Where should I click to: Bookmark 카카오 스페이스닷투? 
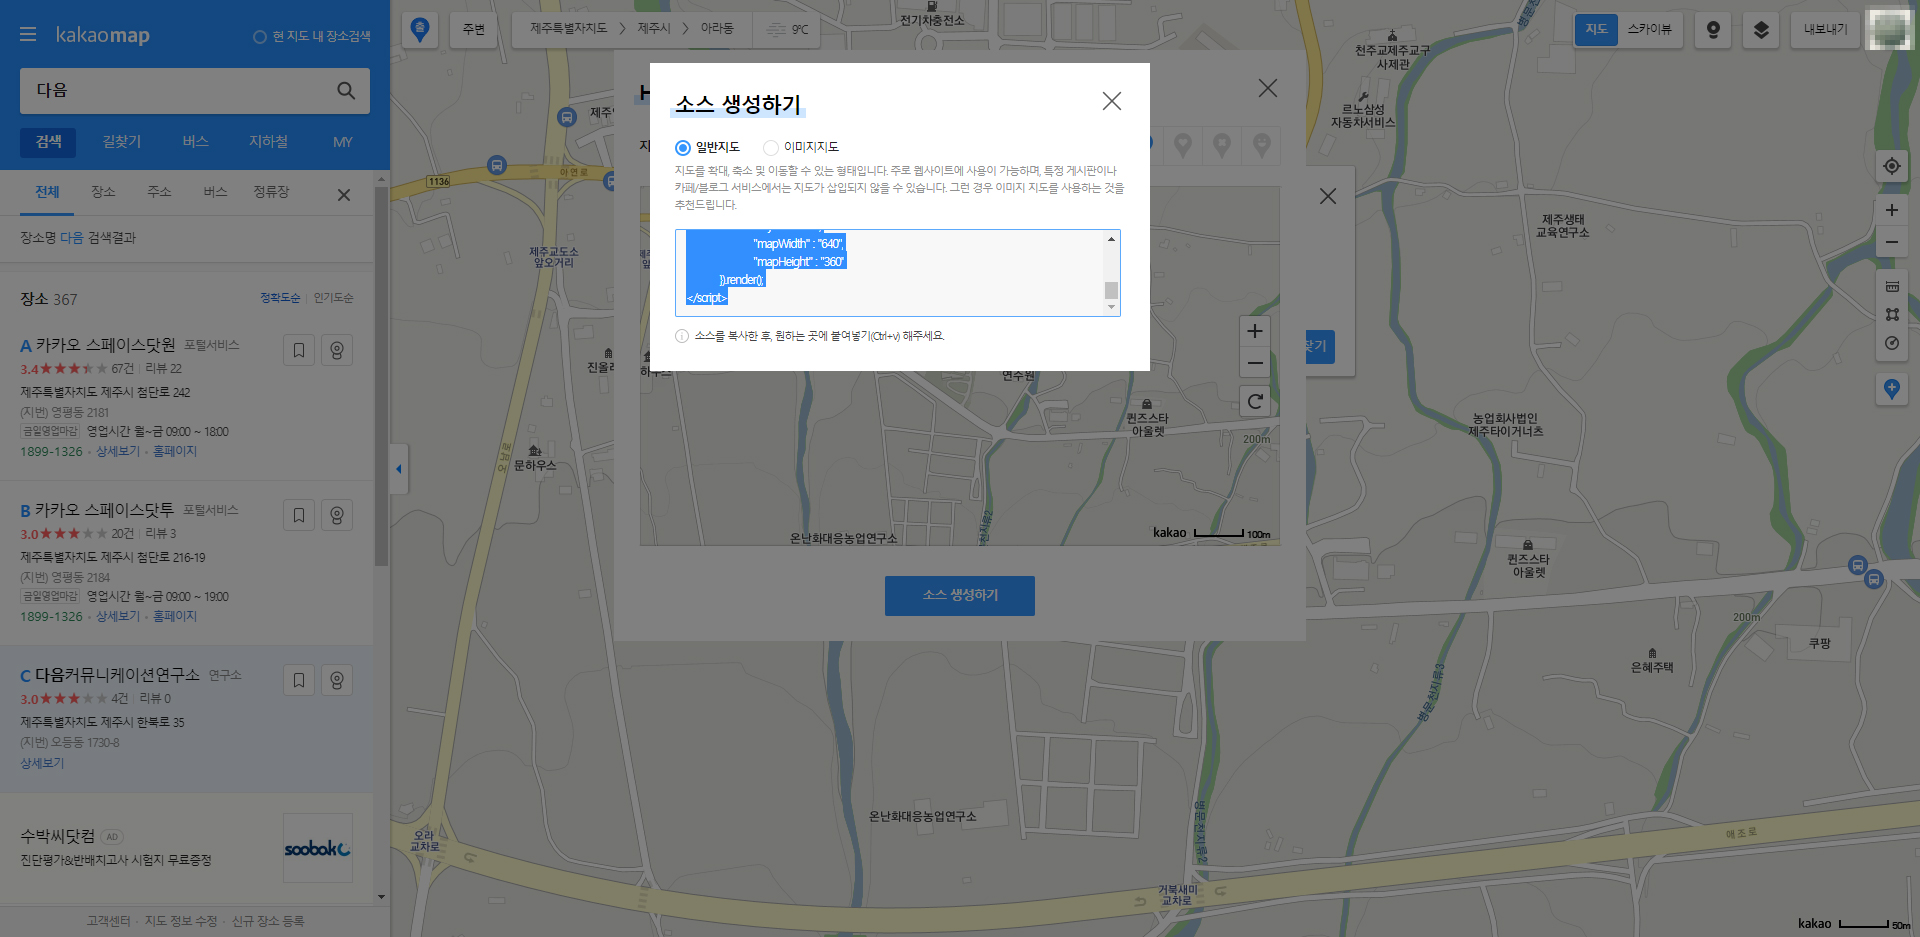coord(299,515)
